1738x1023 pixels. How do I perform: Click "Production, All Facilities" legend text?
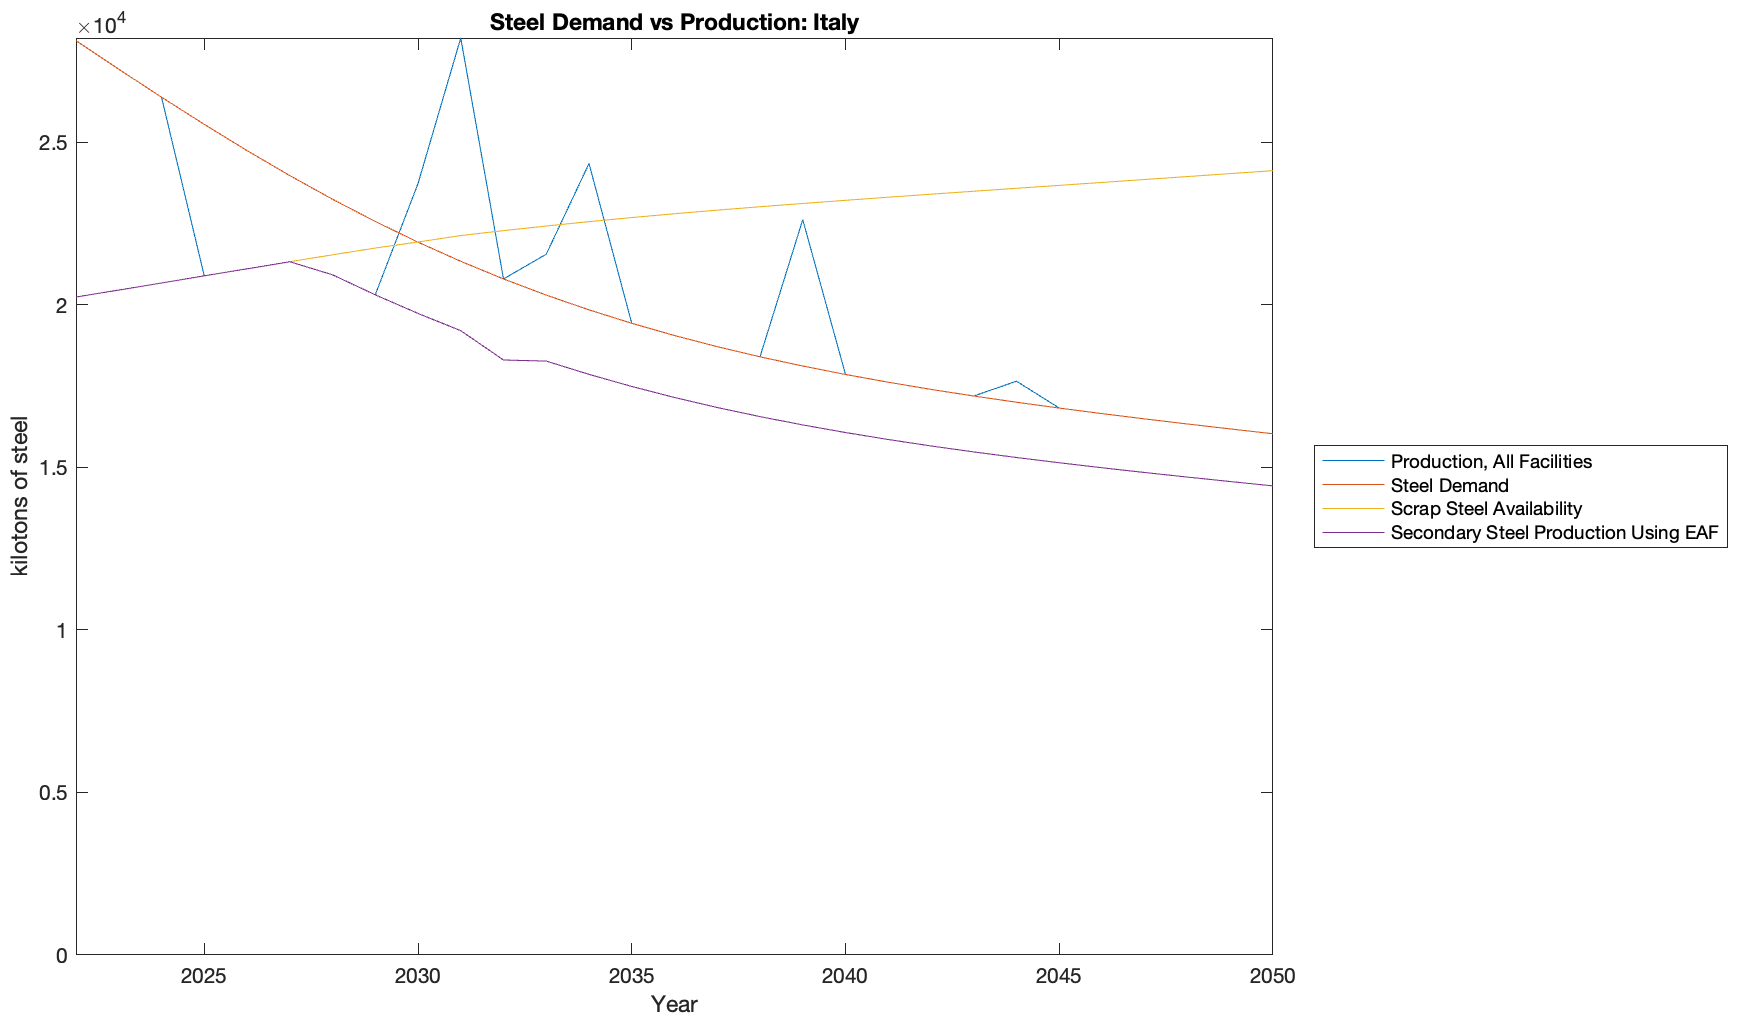tap(1490, 461)
